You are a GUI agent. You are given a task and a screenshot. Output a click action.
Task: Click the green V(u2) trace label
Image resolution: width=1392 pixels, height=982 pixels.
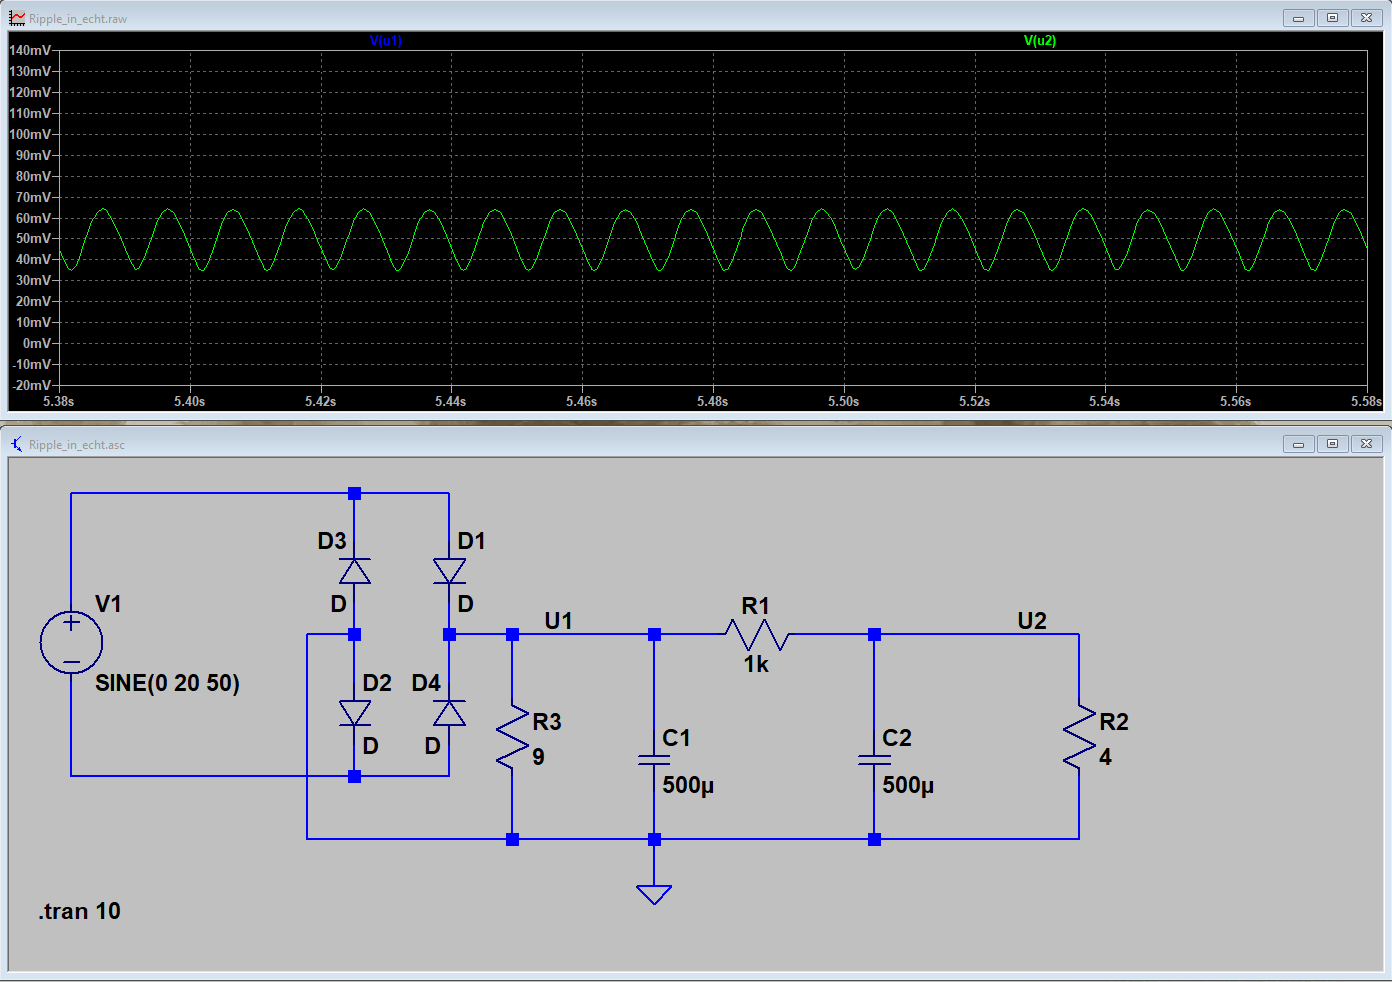(1040, 41)
